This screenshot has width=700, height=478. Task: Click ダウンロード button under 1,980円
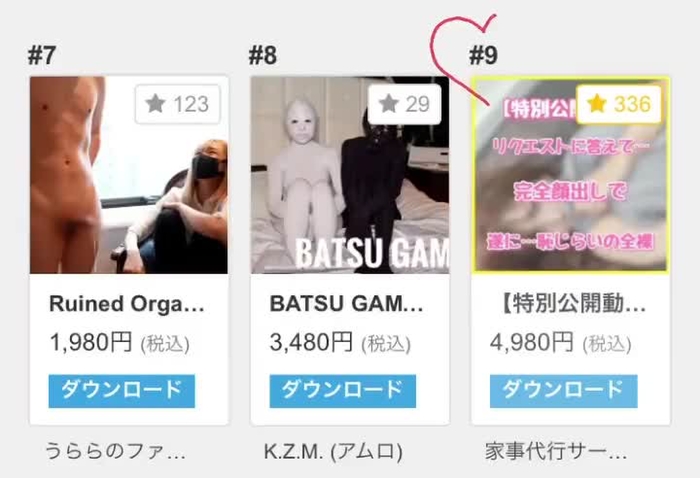[x=121, y=391]
